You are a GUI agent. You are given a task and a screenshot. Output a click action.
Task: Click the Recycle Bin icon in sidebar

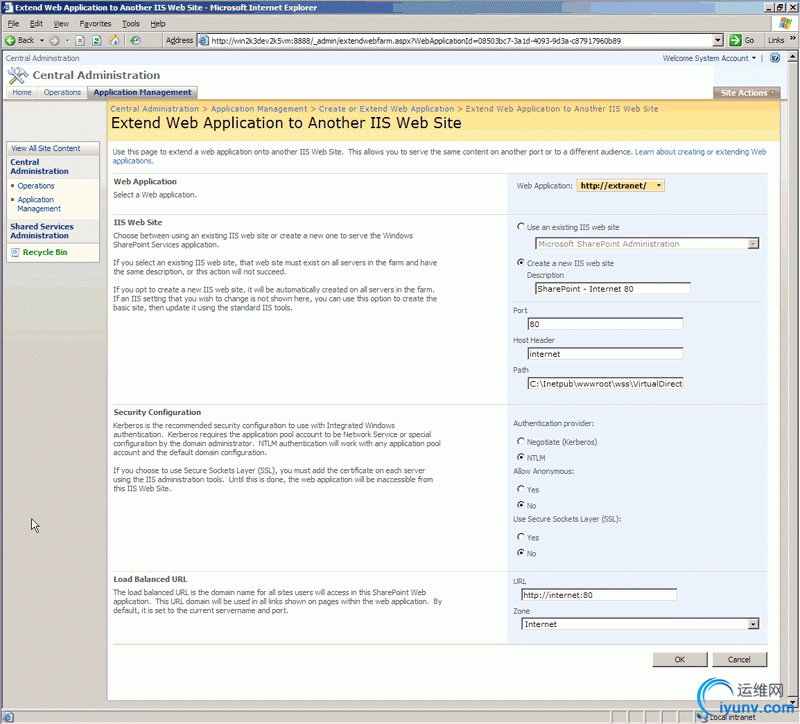pos(15,252)
